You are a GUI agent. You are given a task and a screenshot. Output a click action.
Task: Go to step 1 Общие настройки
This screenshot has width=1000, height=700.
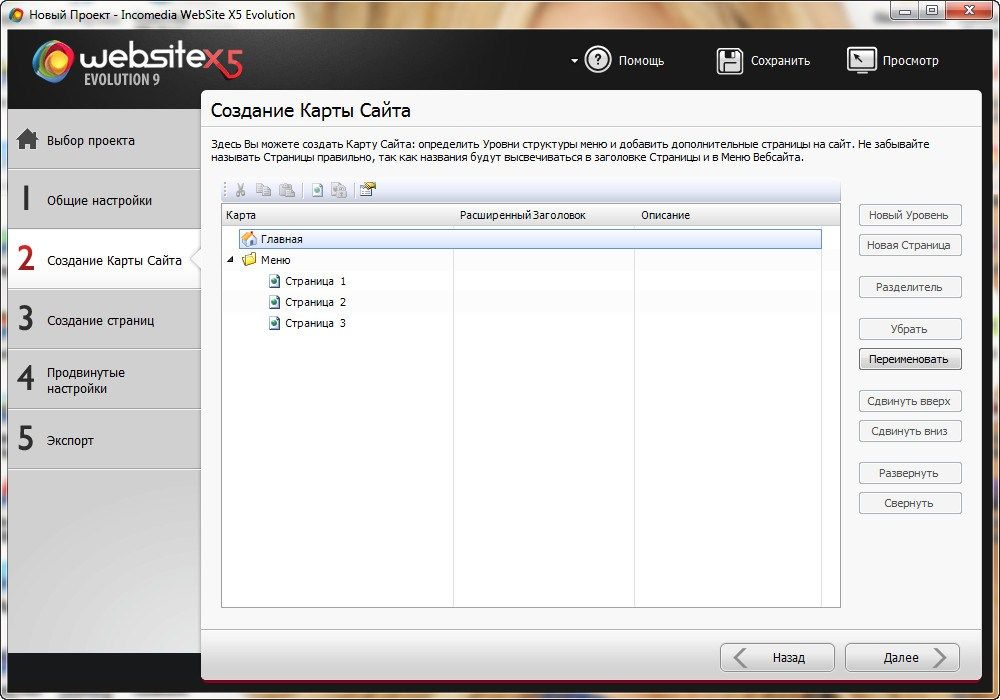99,200
